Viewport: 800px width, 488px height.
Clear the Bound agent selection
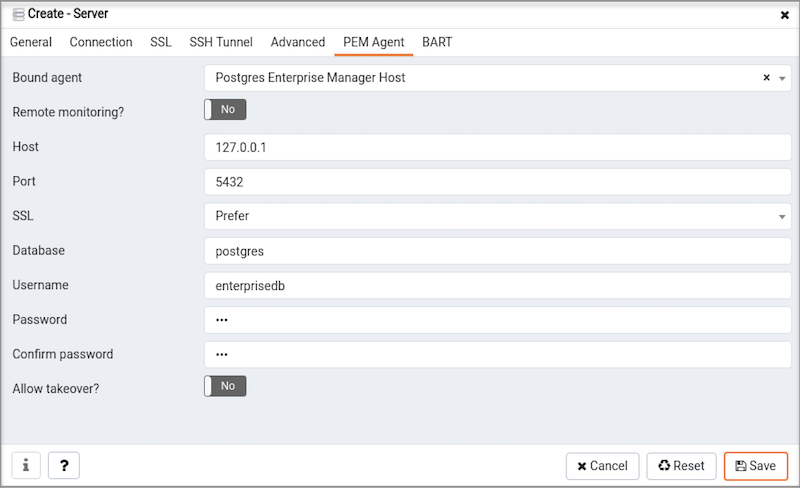(x=766, y=78)
